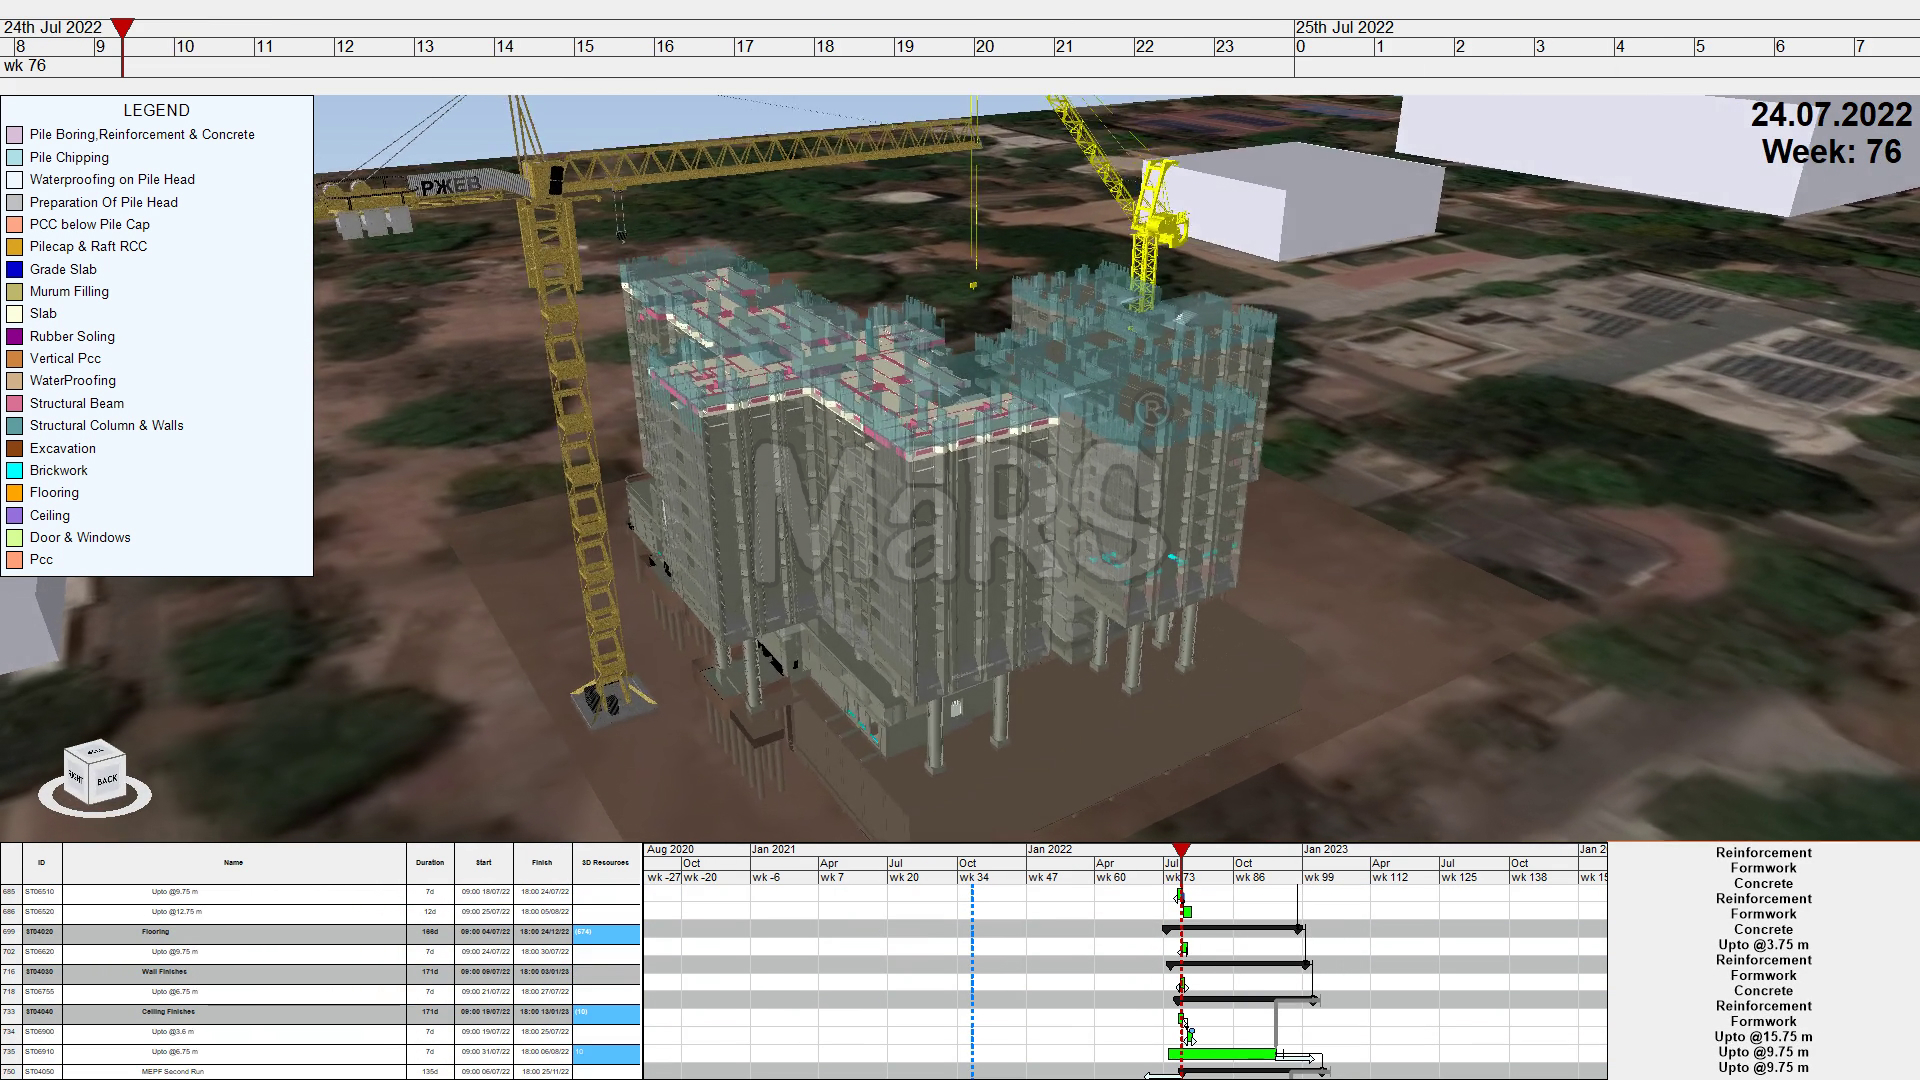Click the Duration column header

(x=430, y=863)
